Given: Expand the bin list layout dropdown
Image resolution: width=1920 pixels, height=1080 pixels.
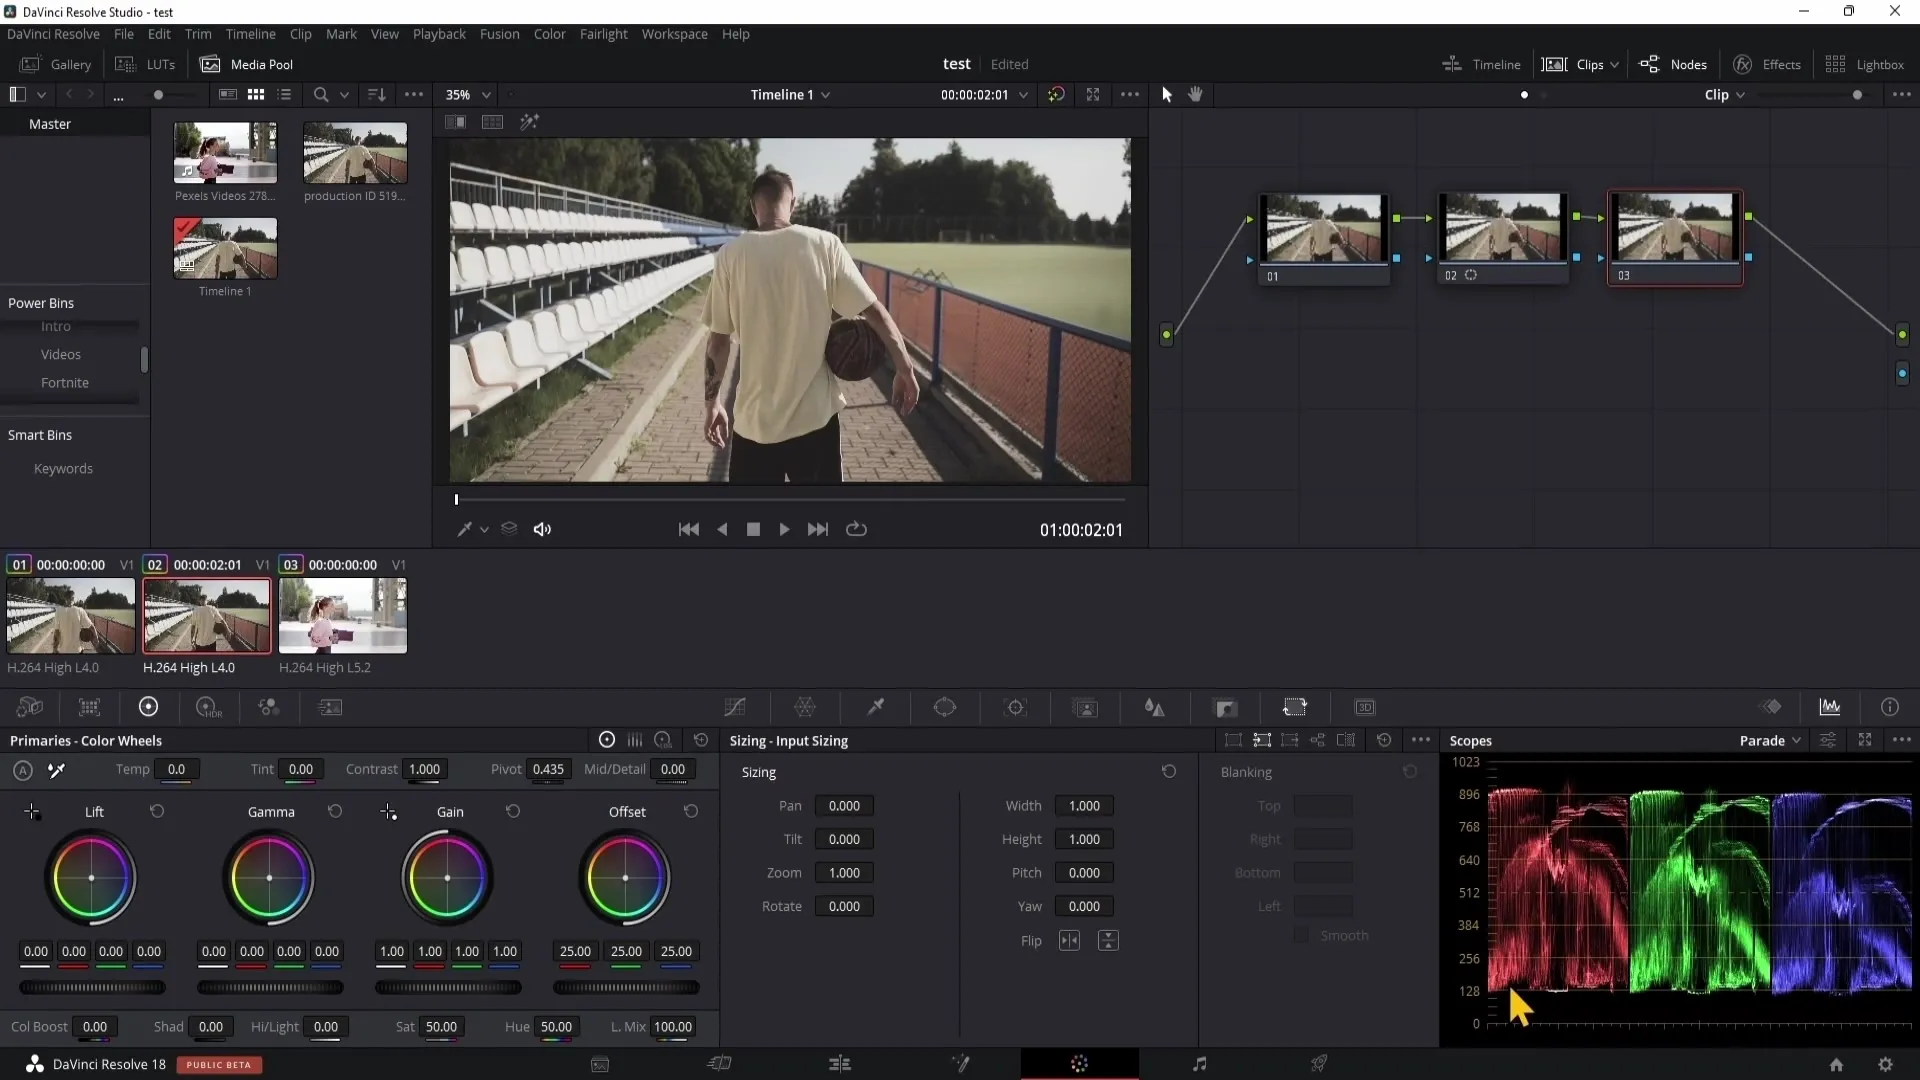Looking at the screenshot, I should coord(41,95).
